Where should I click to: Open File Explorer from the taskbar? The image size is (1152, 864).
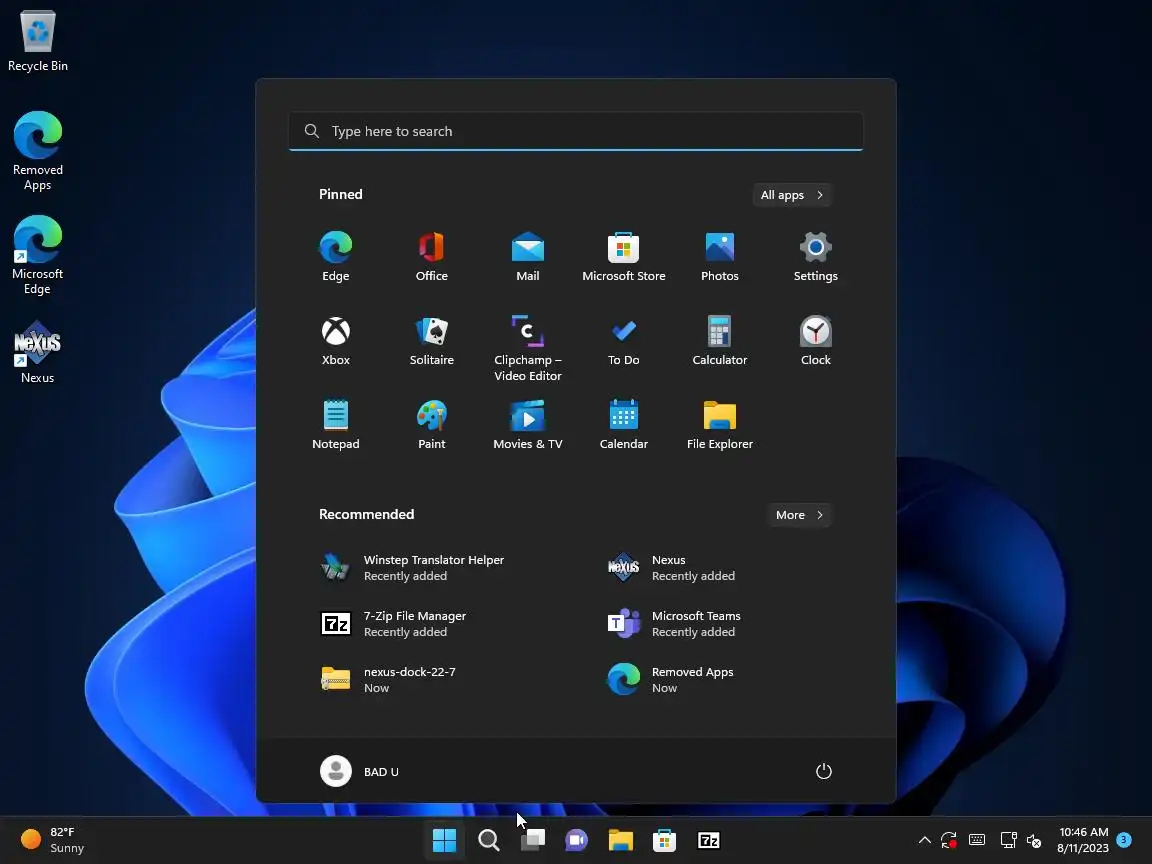pos(621,840)
